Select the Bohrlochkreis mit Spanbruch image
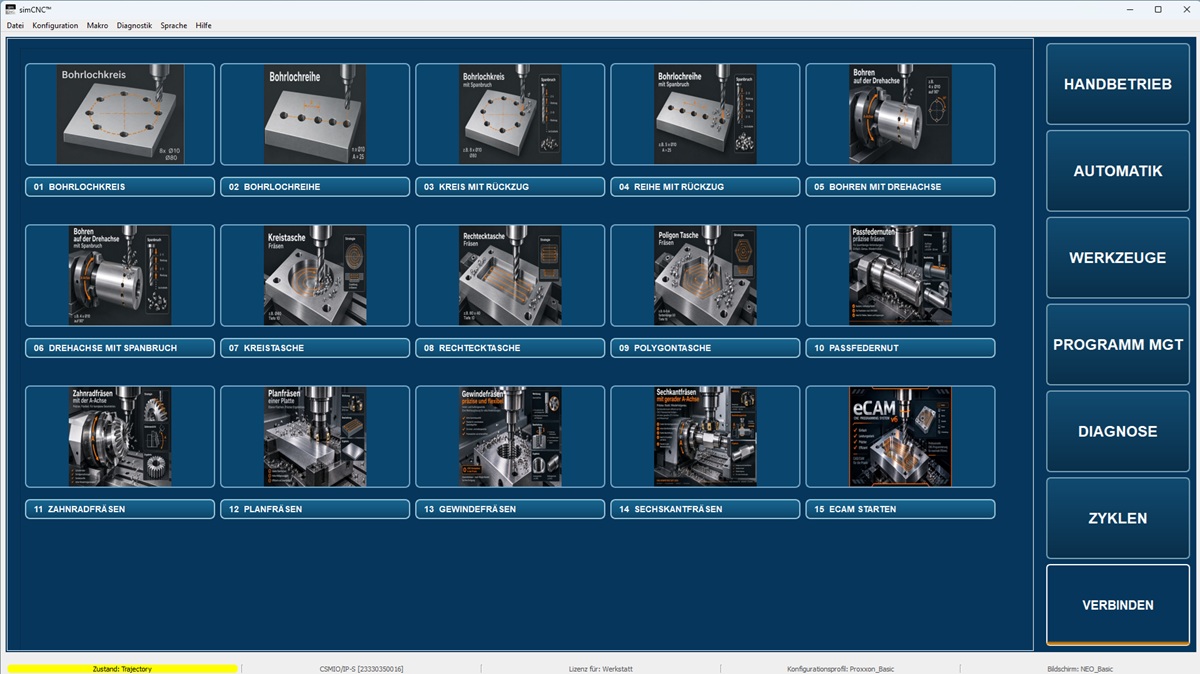 (x=510, y=114)
